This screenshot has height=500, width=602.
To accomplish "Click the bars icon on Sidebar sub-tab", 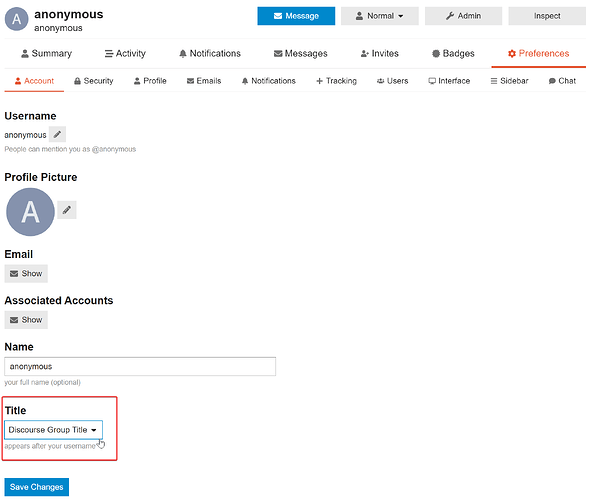I will 494,81.
